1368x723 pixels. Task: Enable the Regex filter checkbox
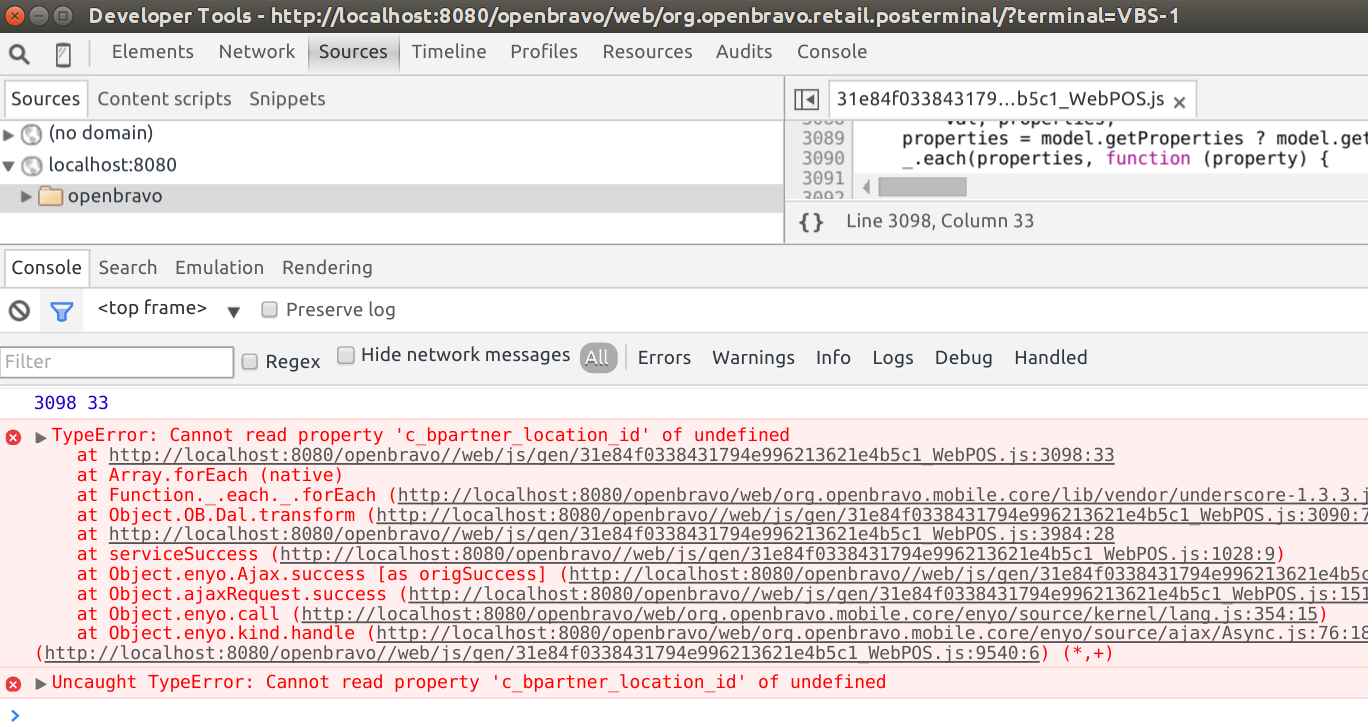[x=250, y=361]
